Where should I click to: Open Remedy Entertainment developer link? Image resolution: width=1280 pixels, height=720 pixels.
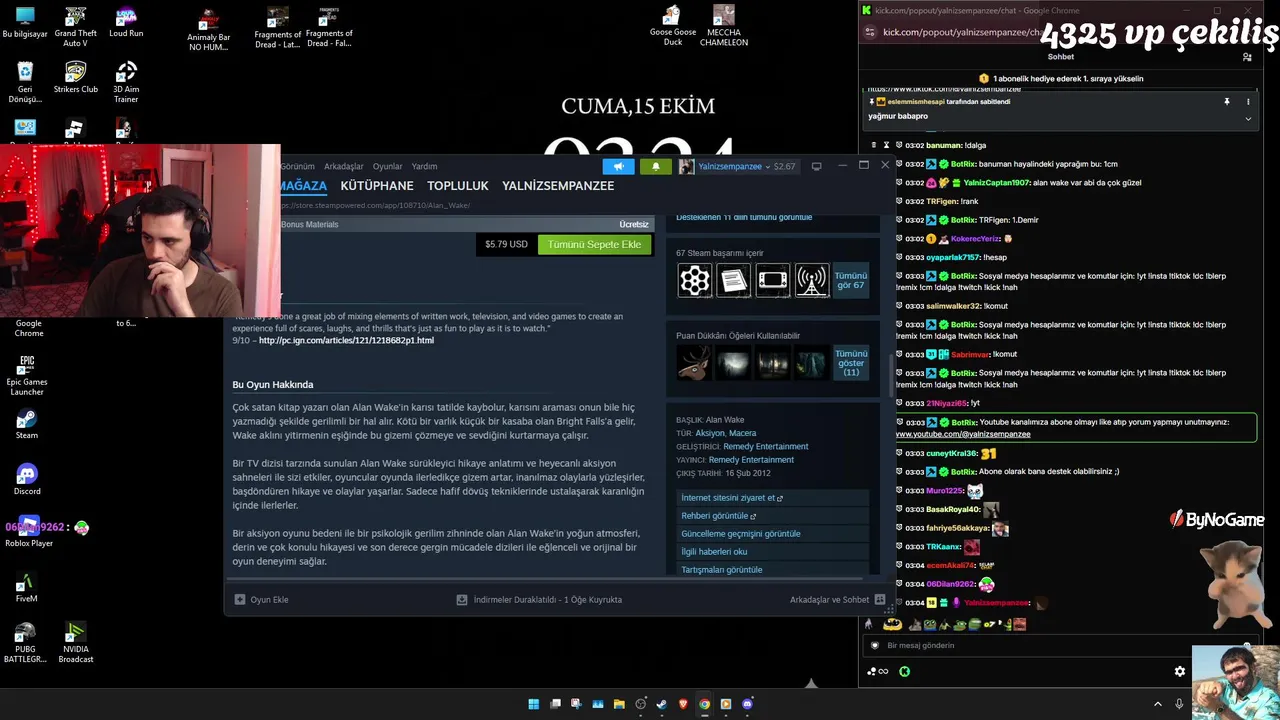[x=766, y=447]
